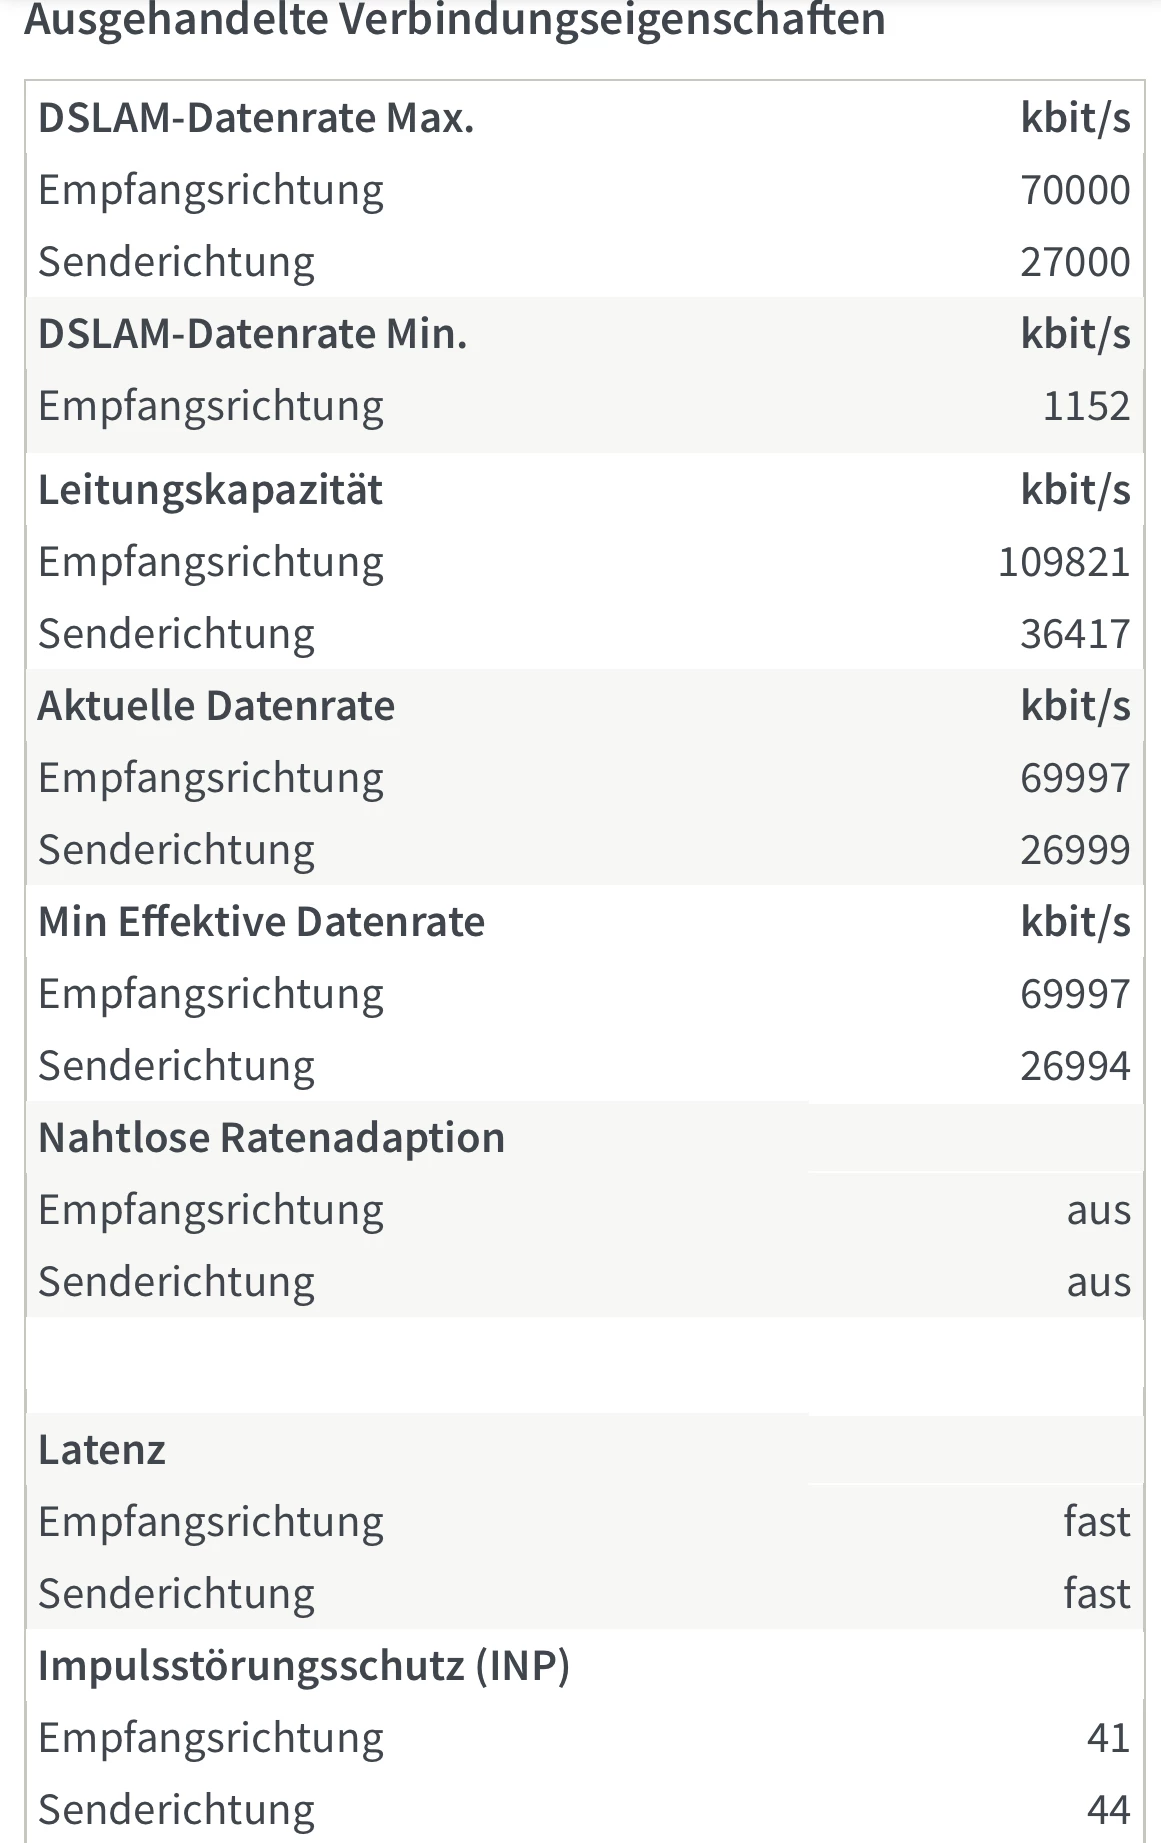
Task: Click the INP send value 44
Action: pyautogui.click(x=1108, y=1810)
